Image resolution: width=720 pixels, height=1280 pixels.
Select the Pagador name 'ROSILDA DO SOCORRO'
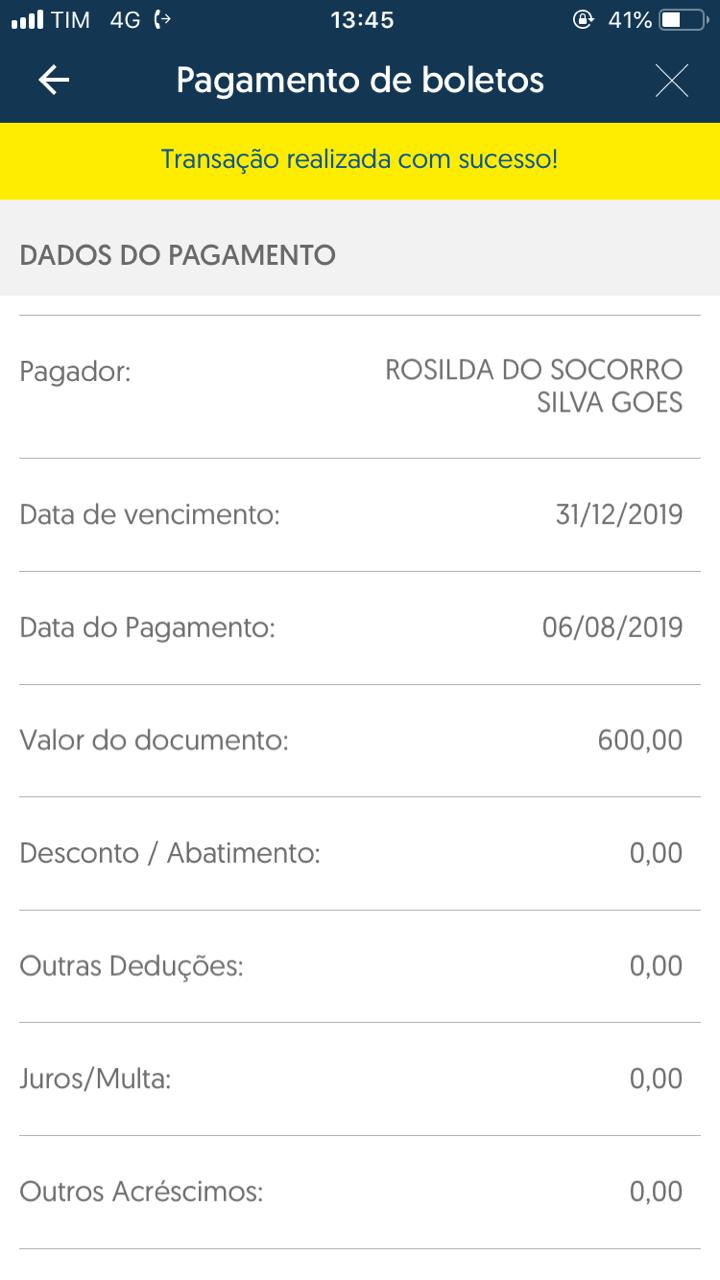point(534,370)
